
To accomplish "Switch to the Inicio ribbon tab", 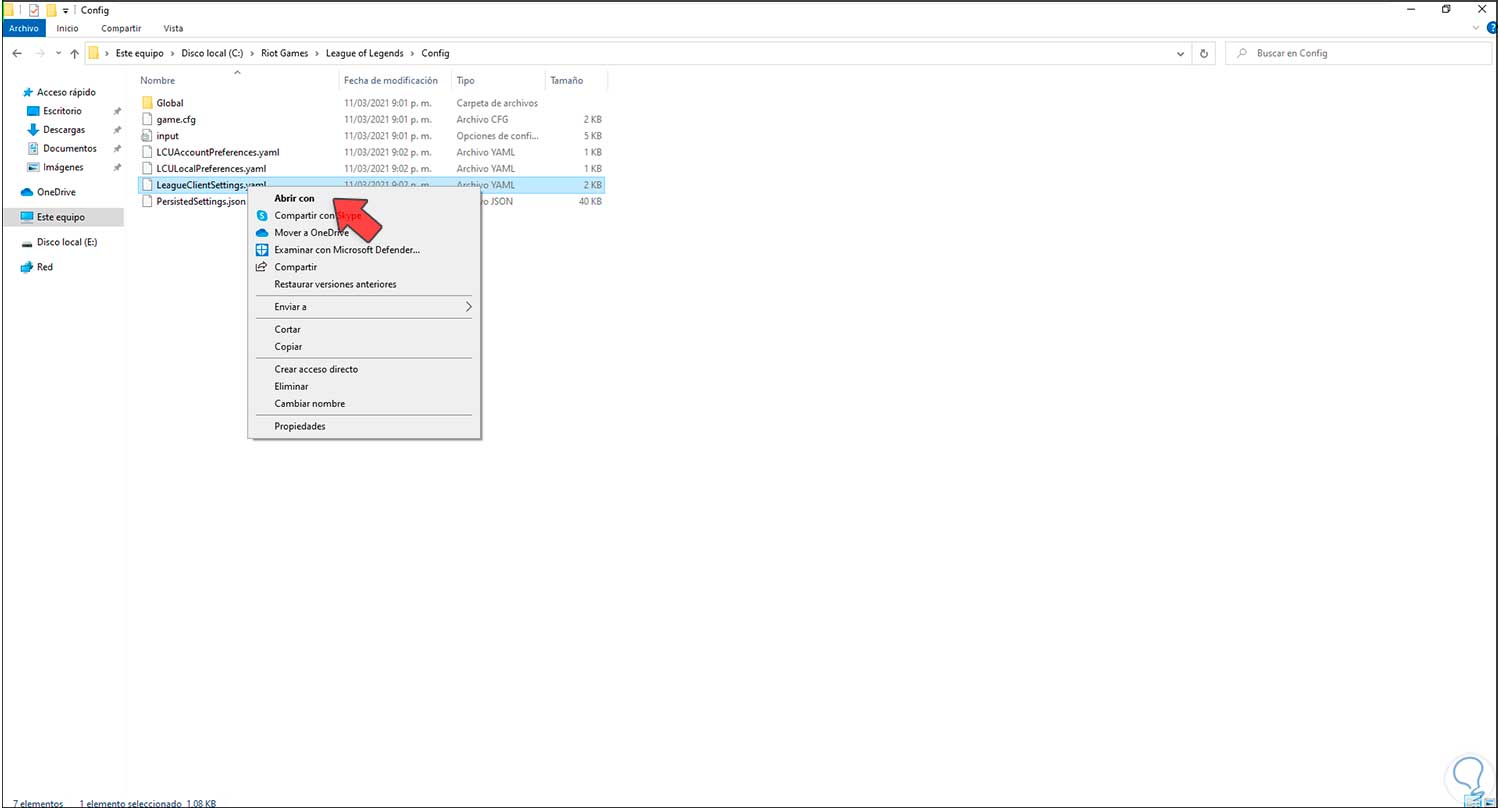I will point(67,29).
